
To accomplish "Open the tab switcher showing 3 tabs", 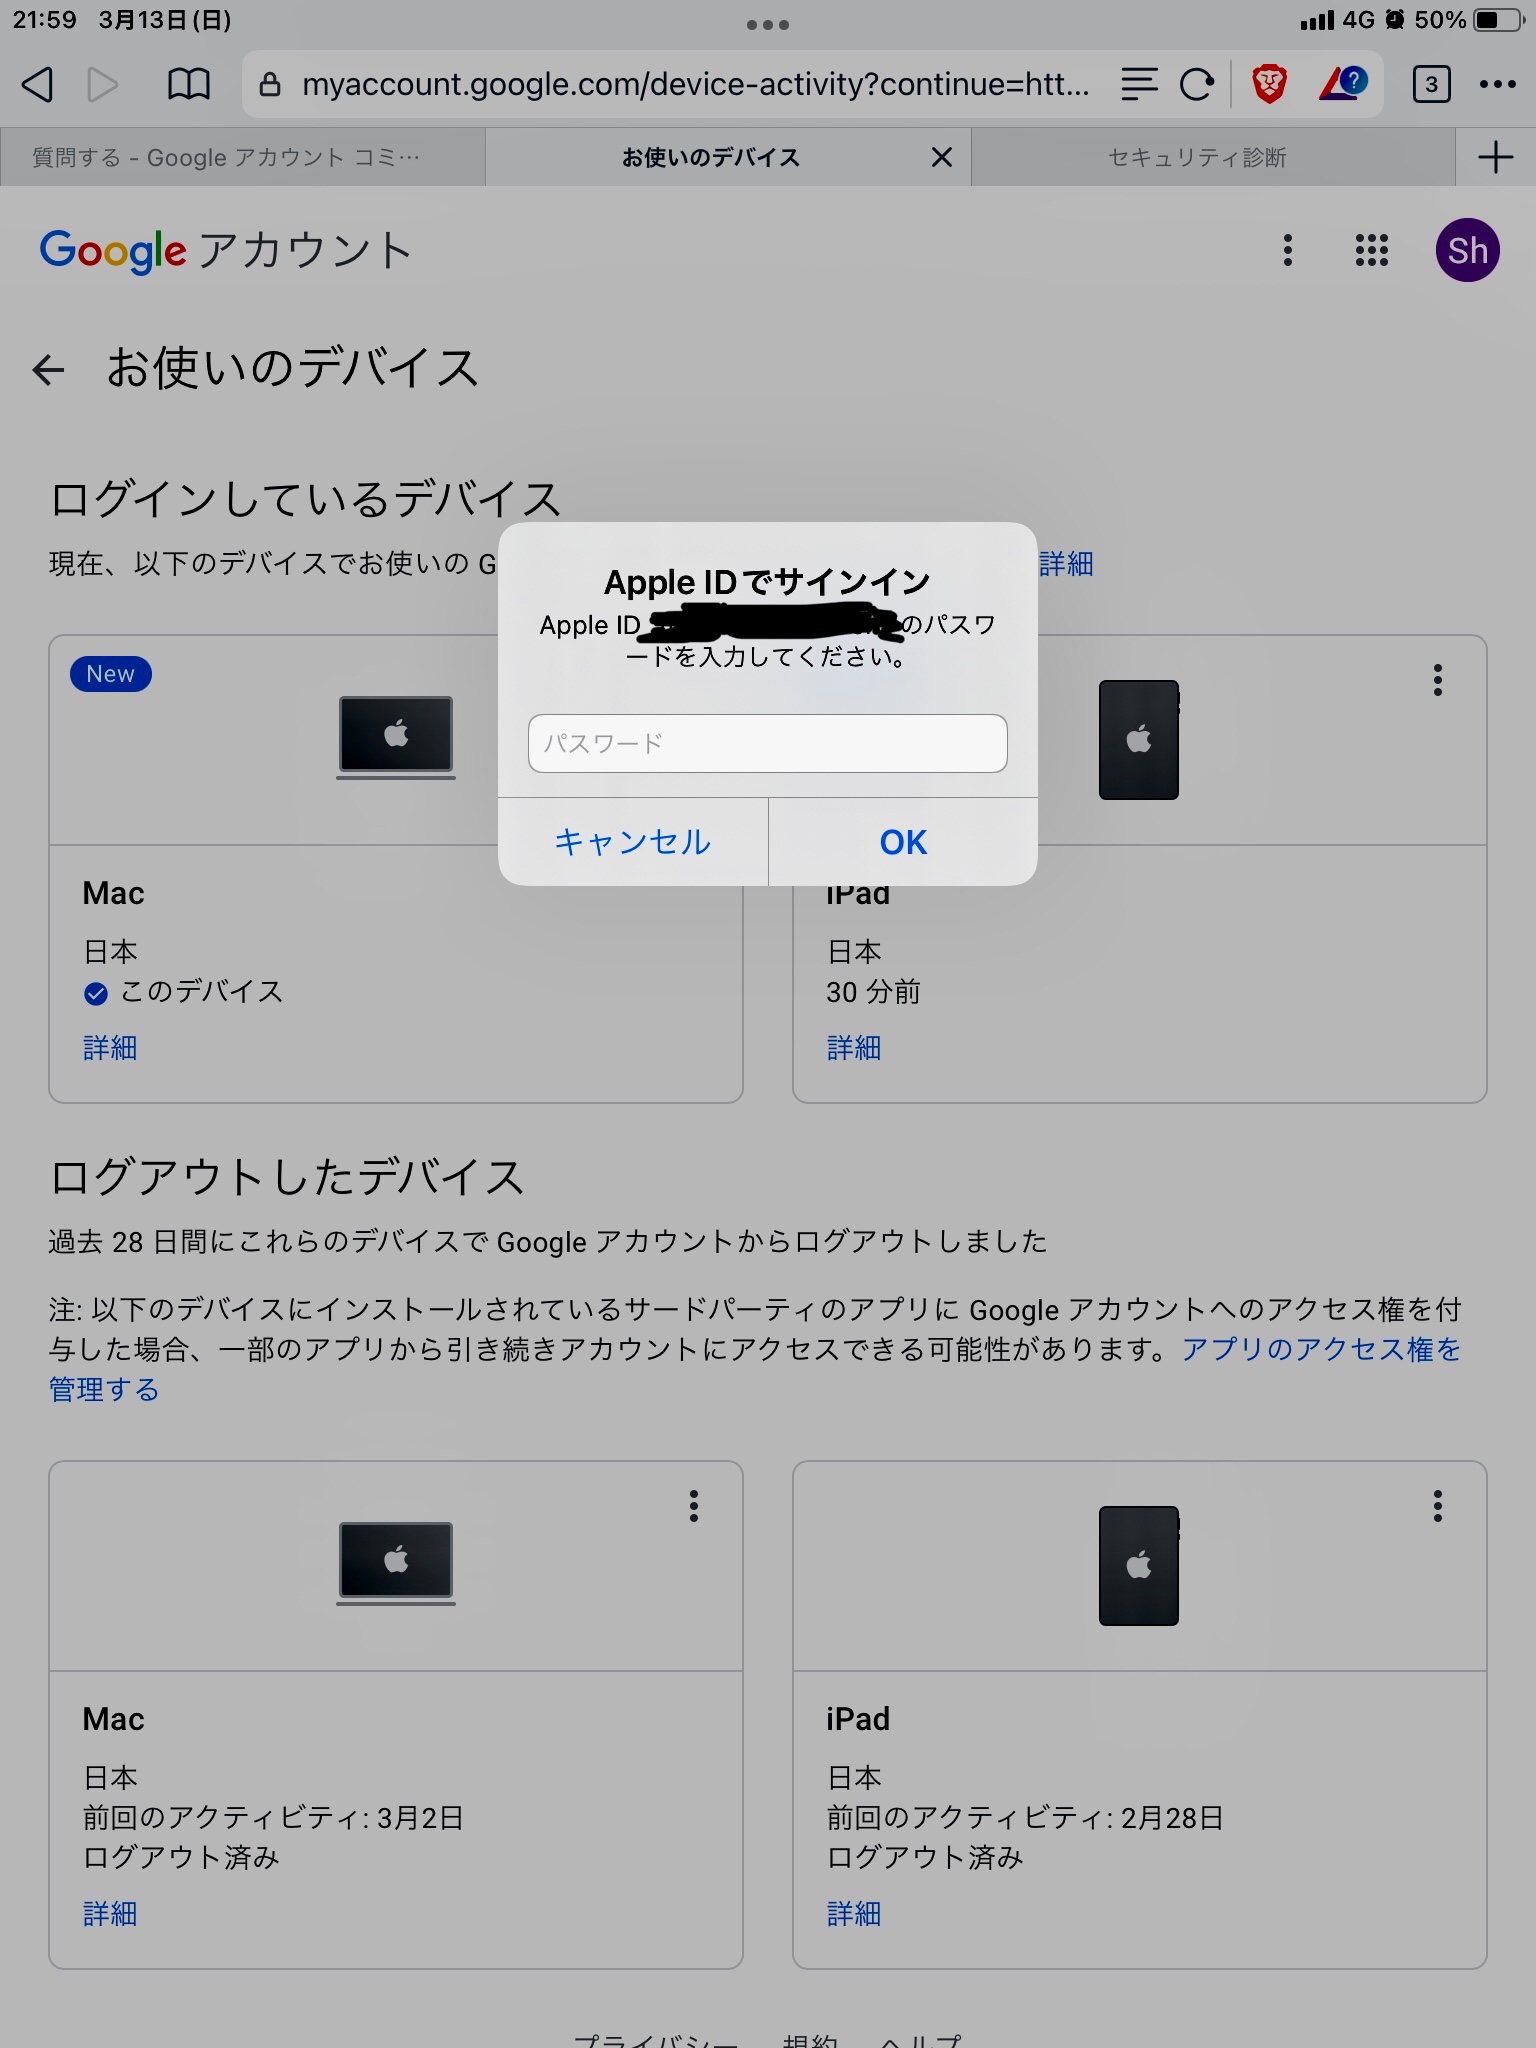I will (1431, 85).
